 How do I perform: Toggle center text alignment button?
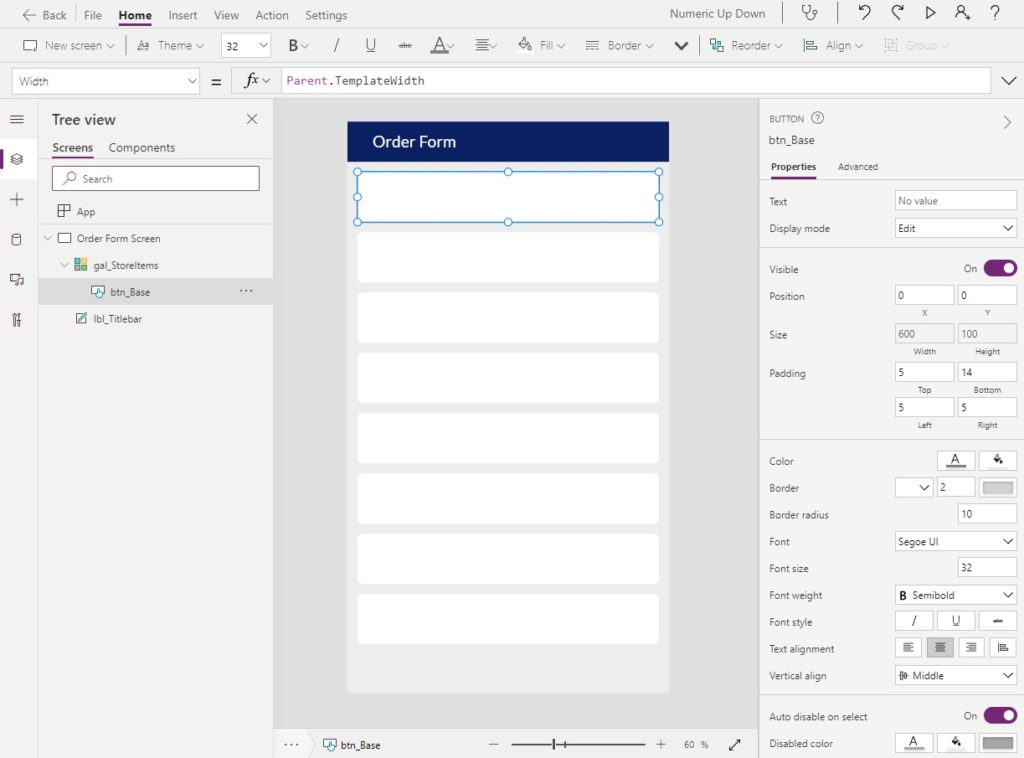coord(940,648)
